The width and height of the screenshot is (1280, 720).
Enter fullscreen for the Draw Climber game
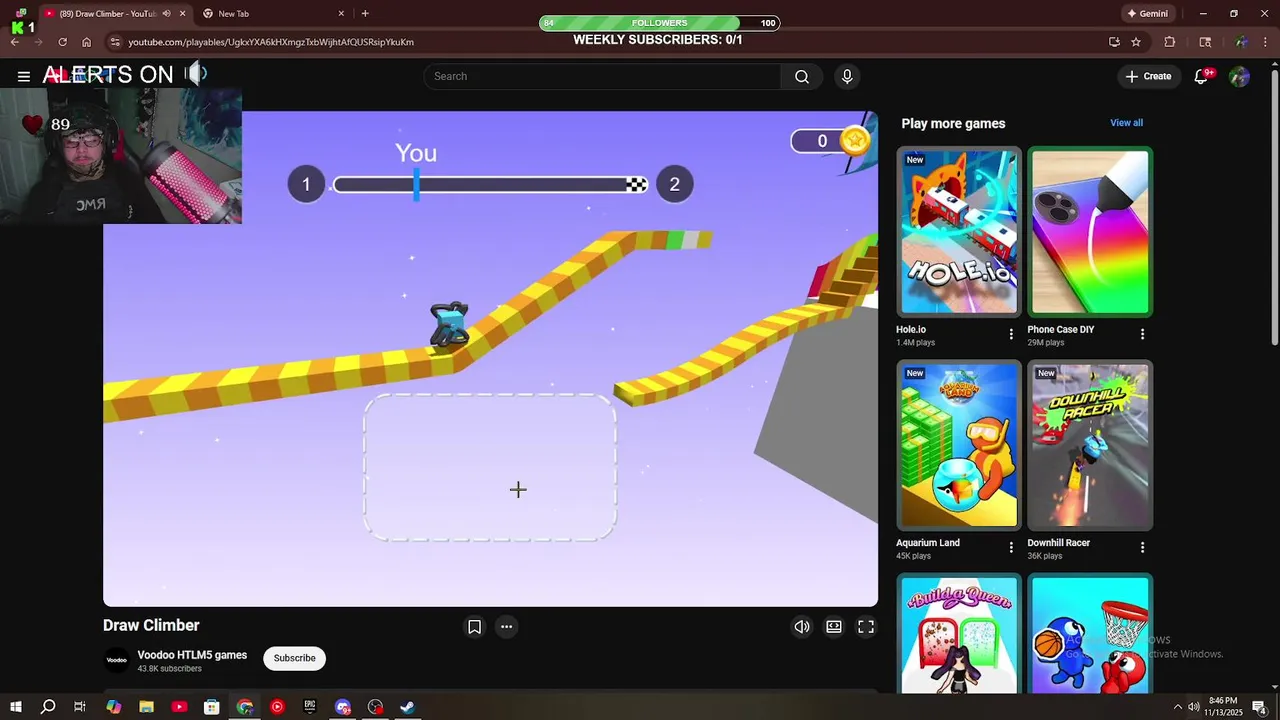866,627
